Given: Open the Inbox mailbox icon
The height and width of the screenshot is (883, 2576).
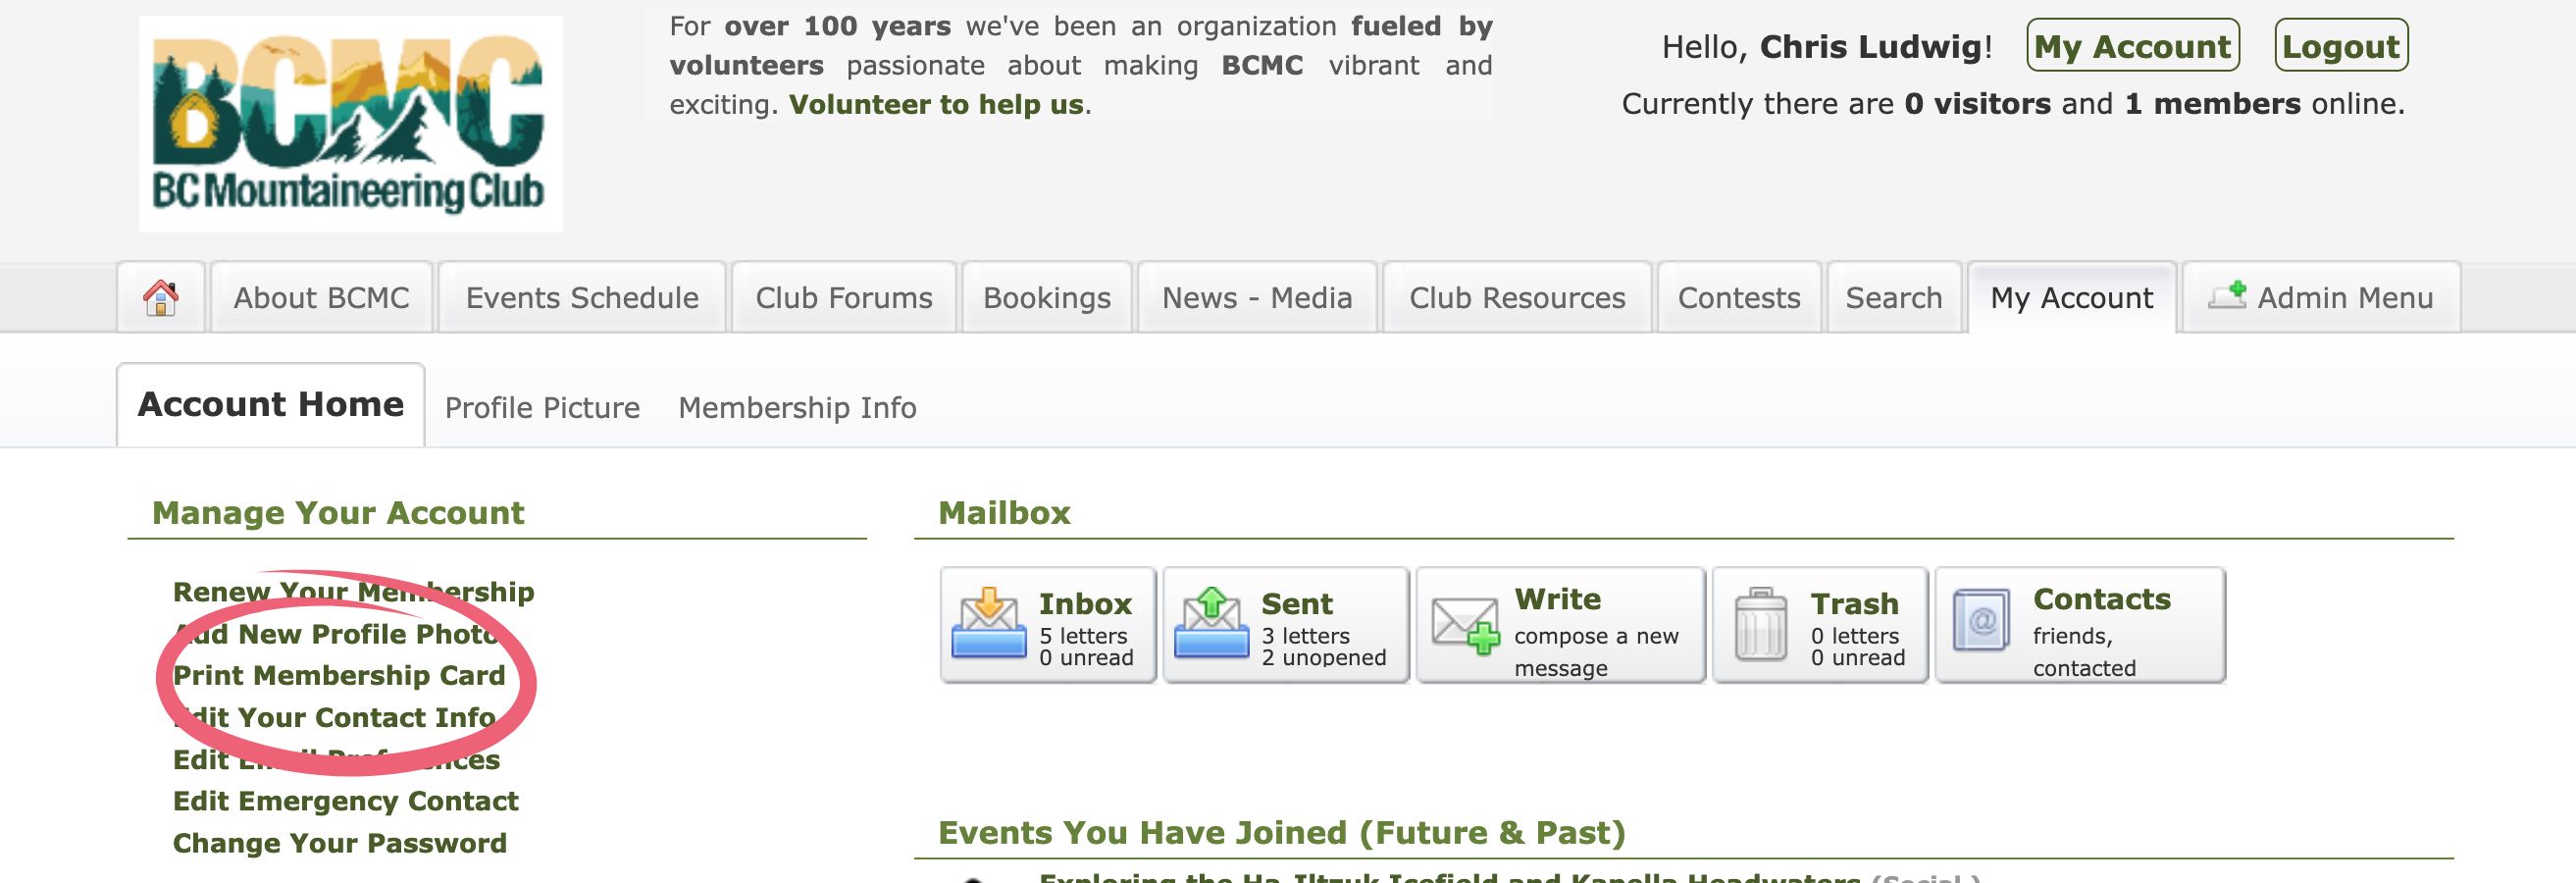Looking at the screenshot, I should pos(988,624).
